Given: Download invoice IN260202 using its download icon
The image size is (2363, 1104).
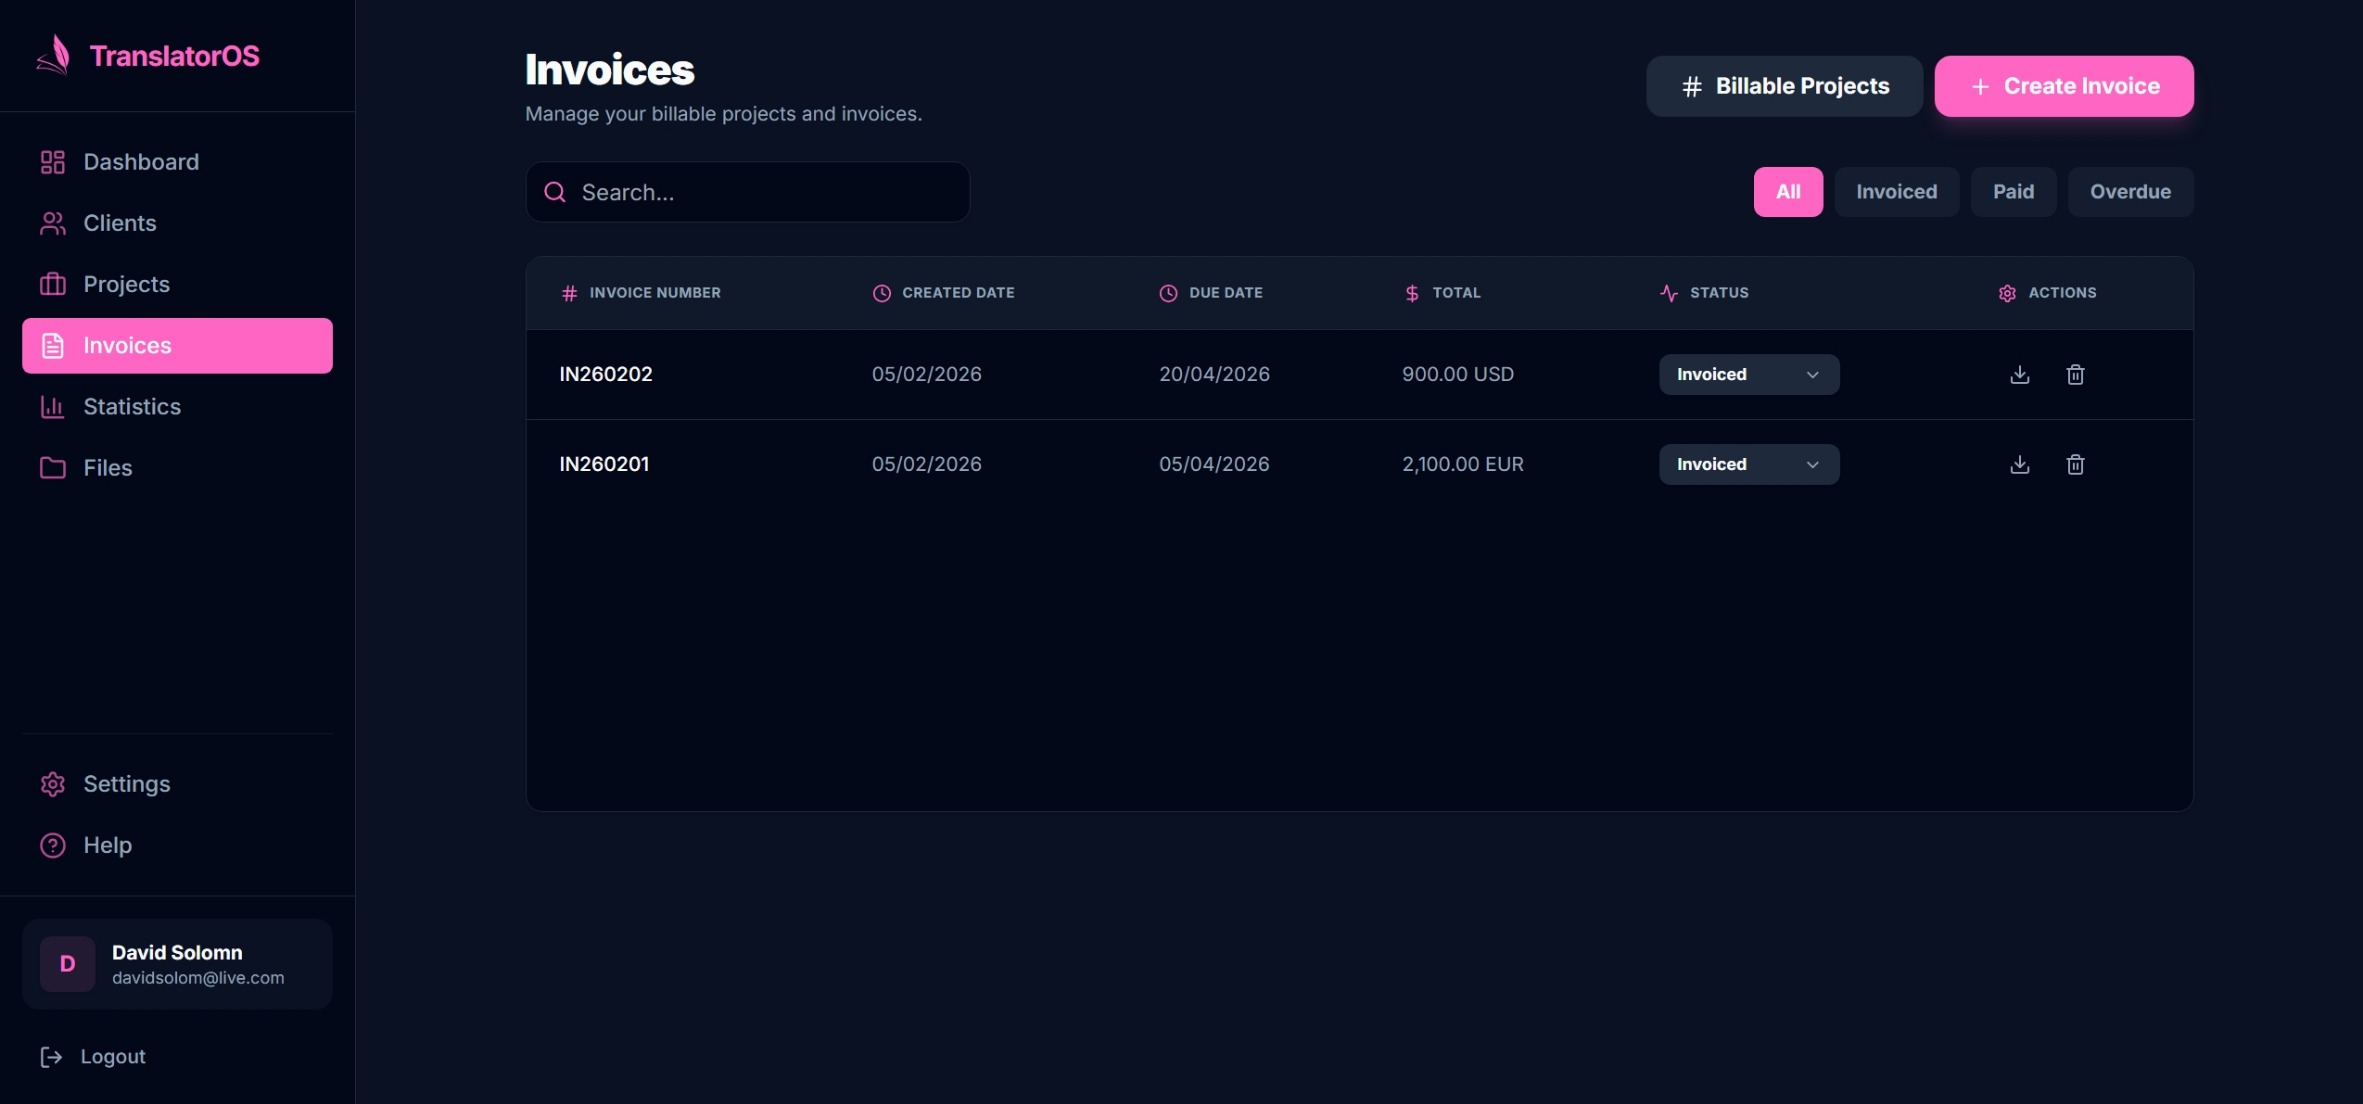Looking at the screenshot, I should (2020, 374).
